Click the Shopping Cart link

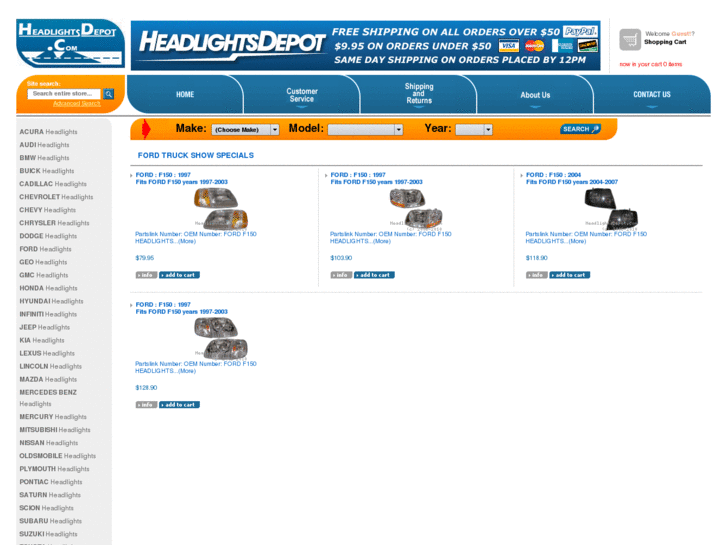tap(665, 42)
